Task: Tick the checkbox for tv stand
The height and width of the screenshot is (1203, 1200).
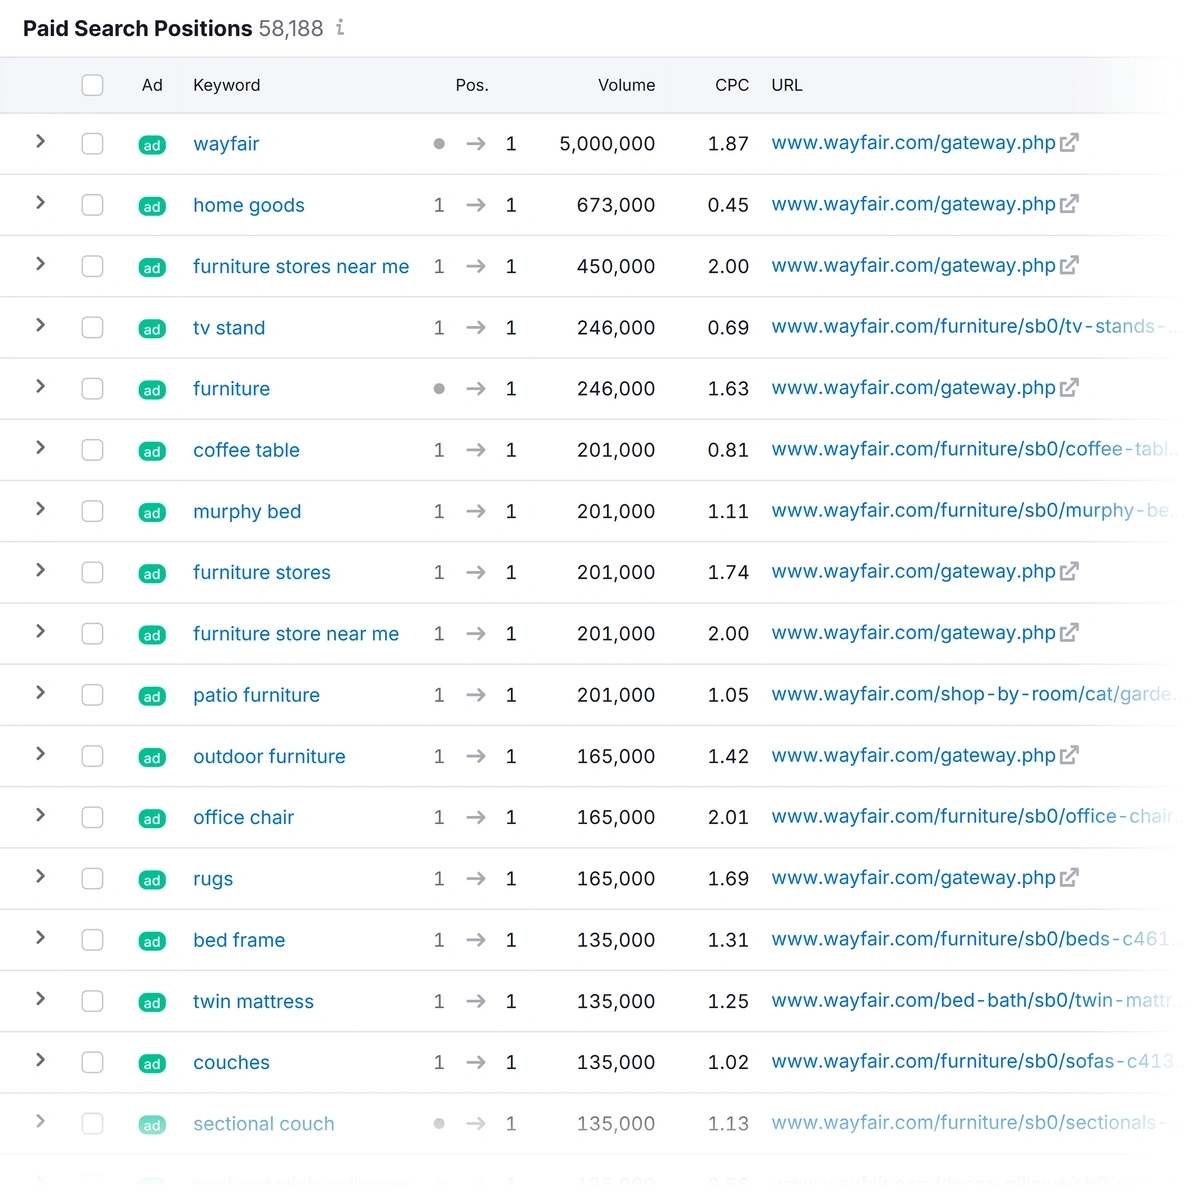Action: (93, 327)
